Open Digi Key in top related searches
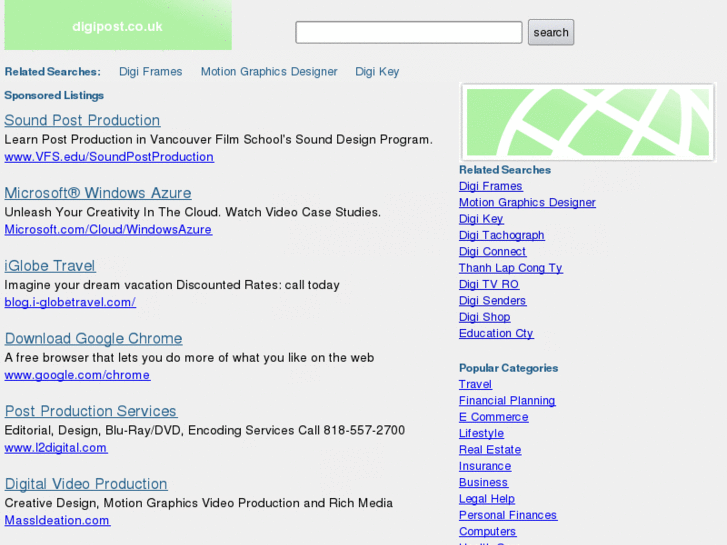 pos(377,72)
